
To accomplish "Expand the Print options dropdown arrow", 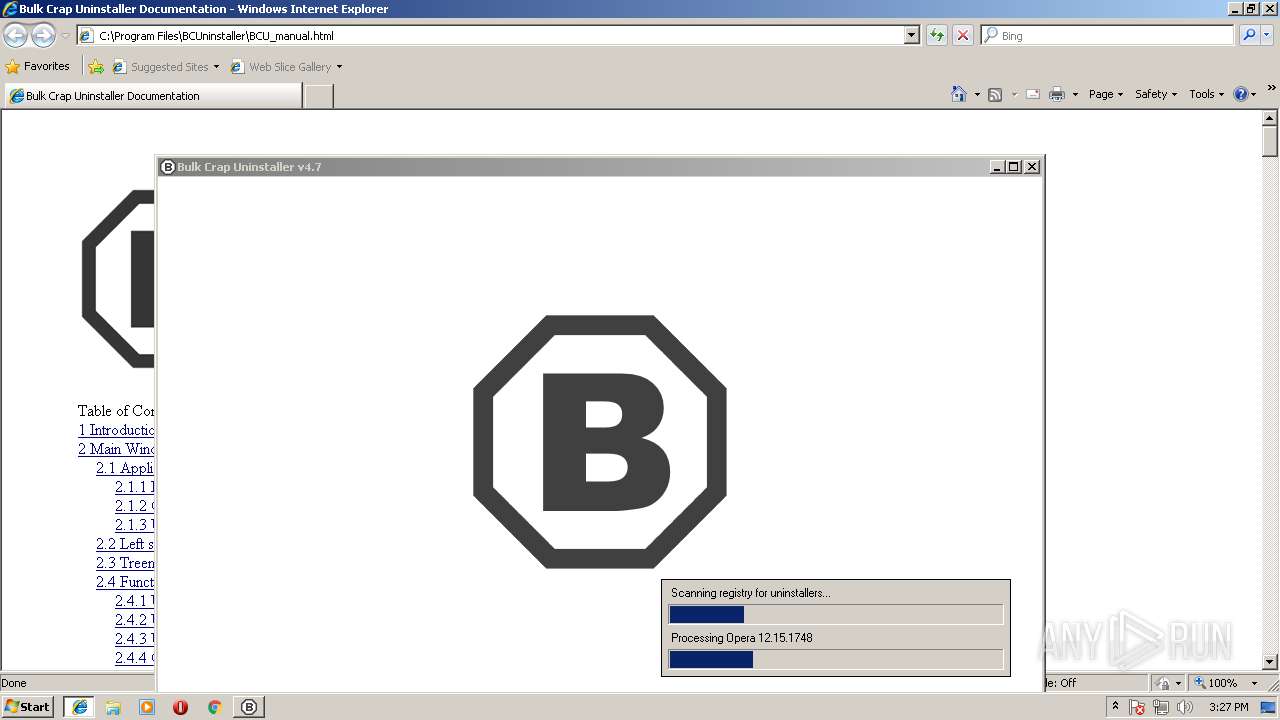I will pos(1075,94).
